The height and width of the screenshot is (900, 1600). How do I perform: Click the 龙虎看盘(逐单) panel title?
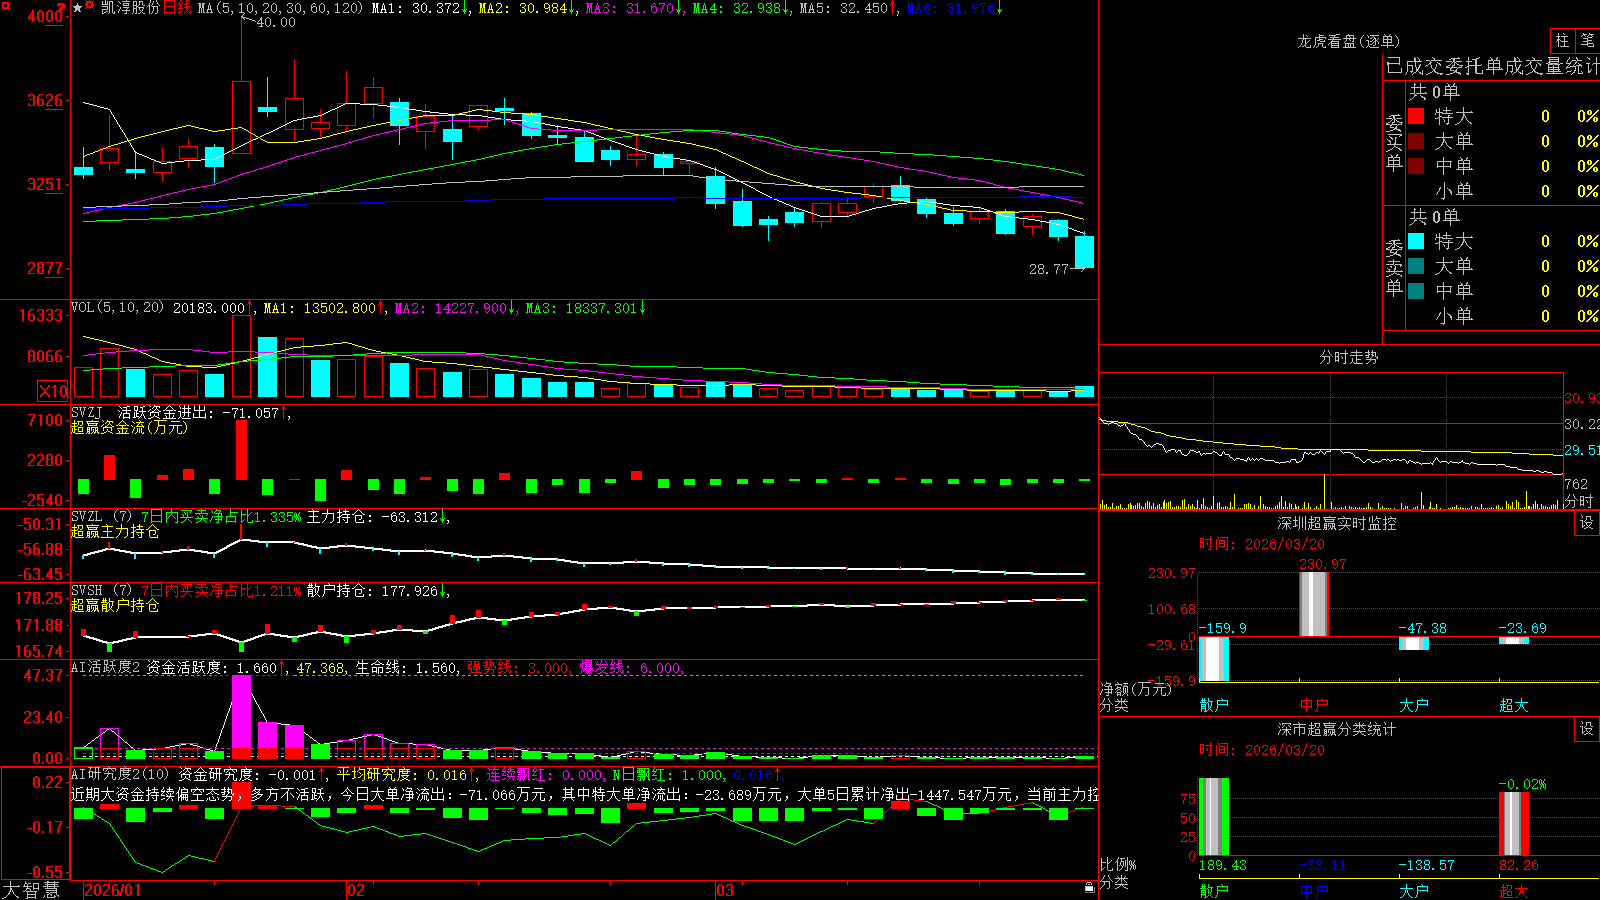point(1349,41)
